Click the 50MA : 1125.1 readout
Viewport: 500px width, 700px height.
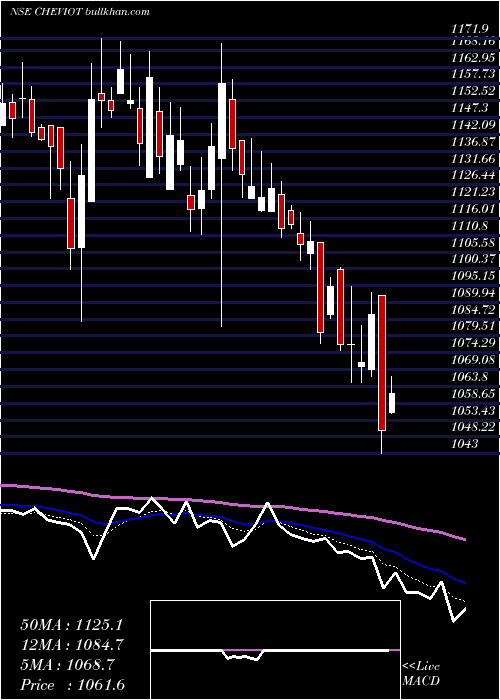pos(71,625)
